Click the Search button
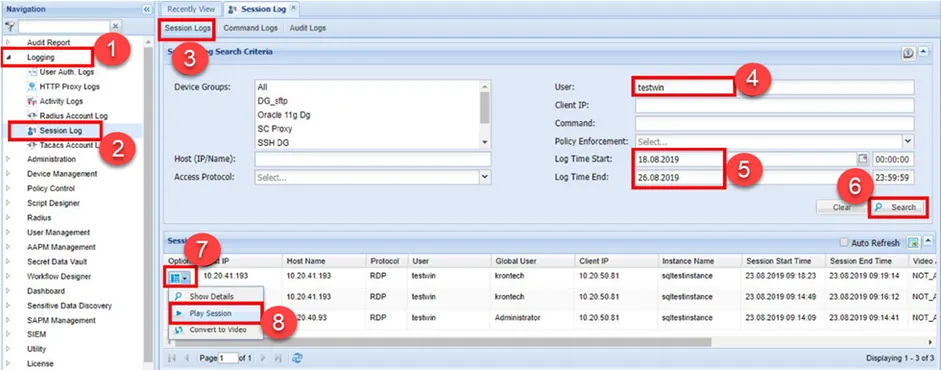This screenshot has height=370, width=941. [896, 207]
